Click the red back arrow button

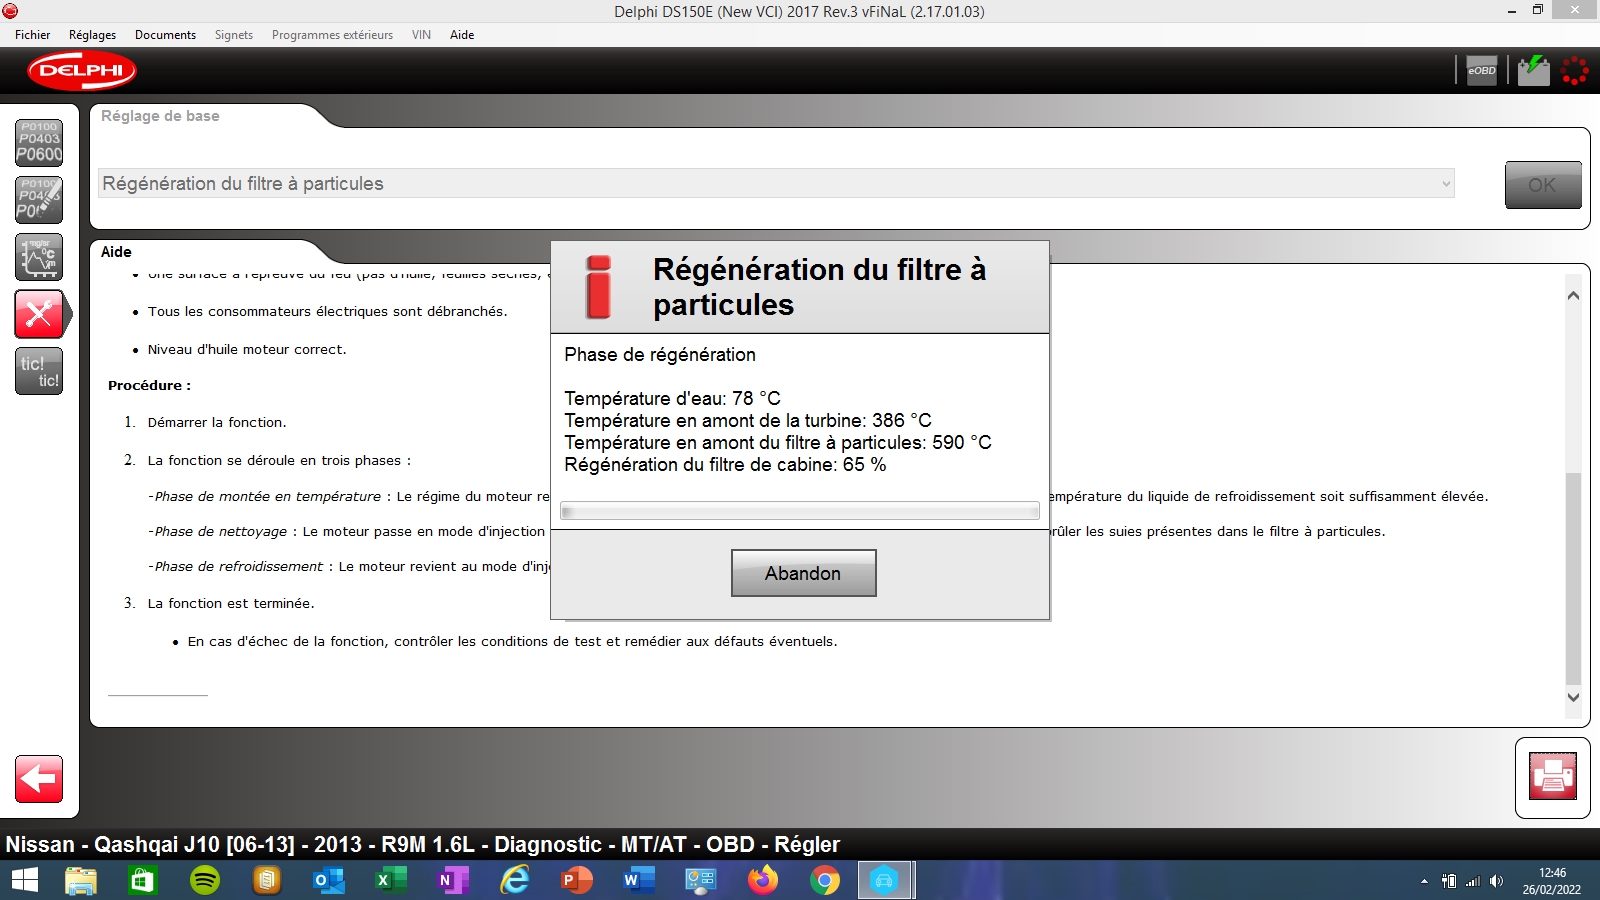(x=39, y=779)
